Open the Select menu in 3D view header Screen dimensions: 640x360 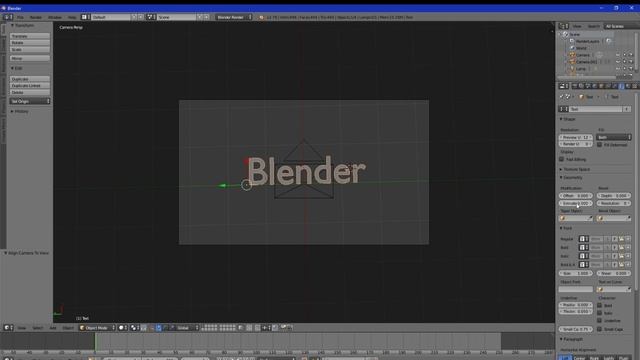(38, 328)
